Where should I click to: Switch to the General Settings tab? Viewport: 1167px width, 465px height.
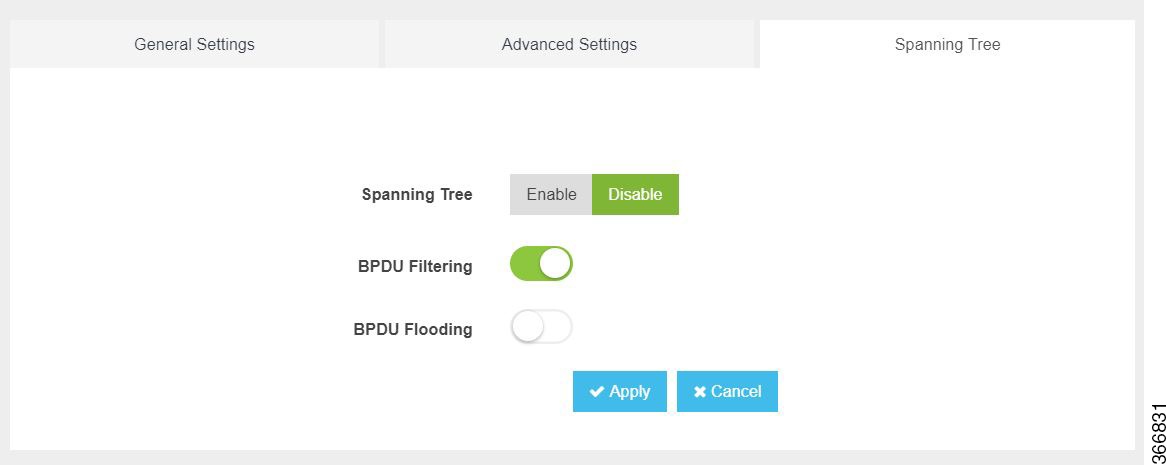(x=194, y=45)
